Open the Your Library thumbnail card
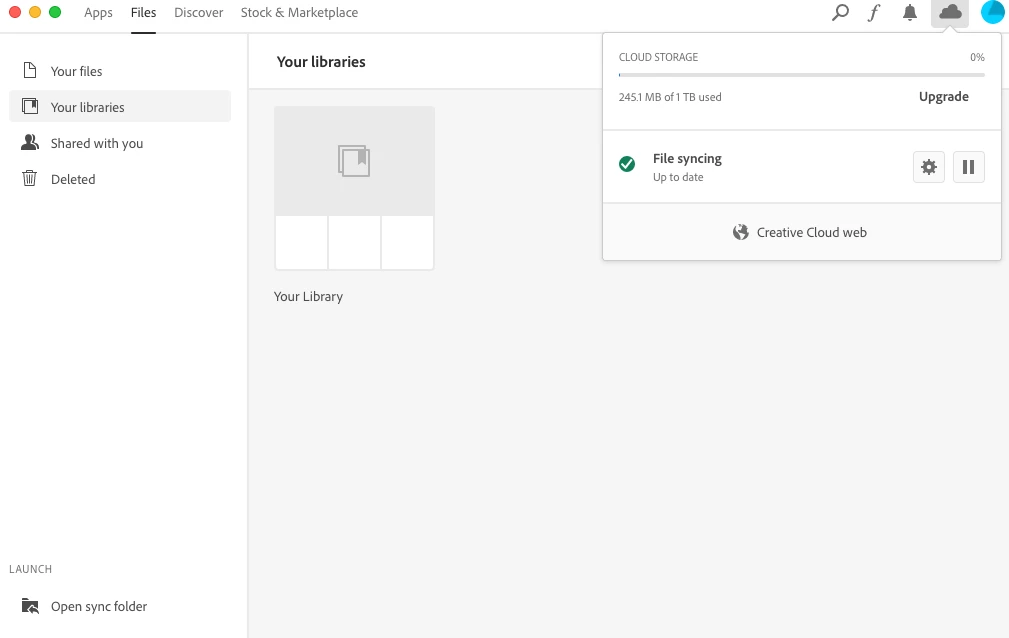 coord(354,188)
